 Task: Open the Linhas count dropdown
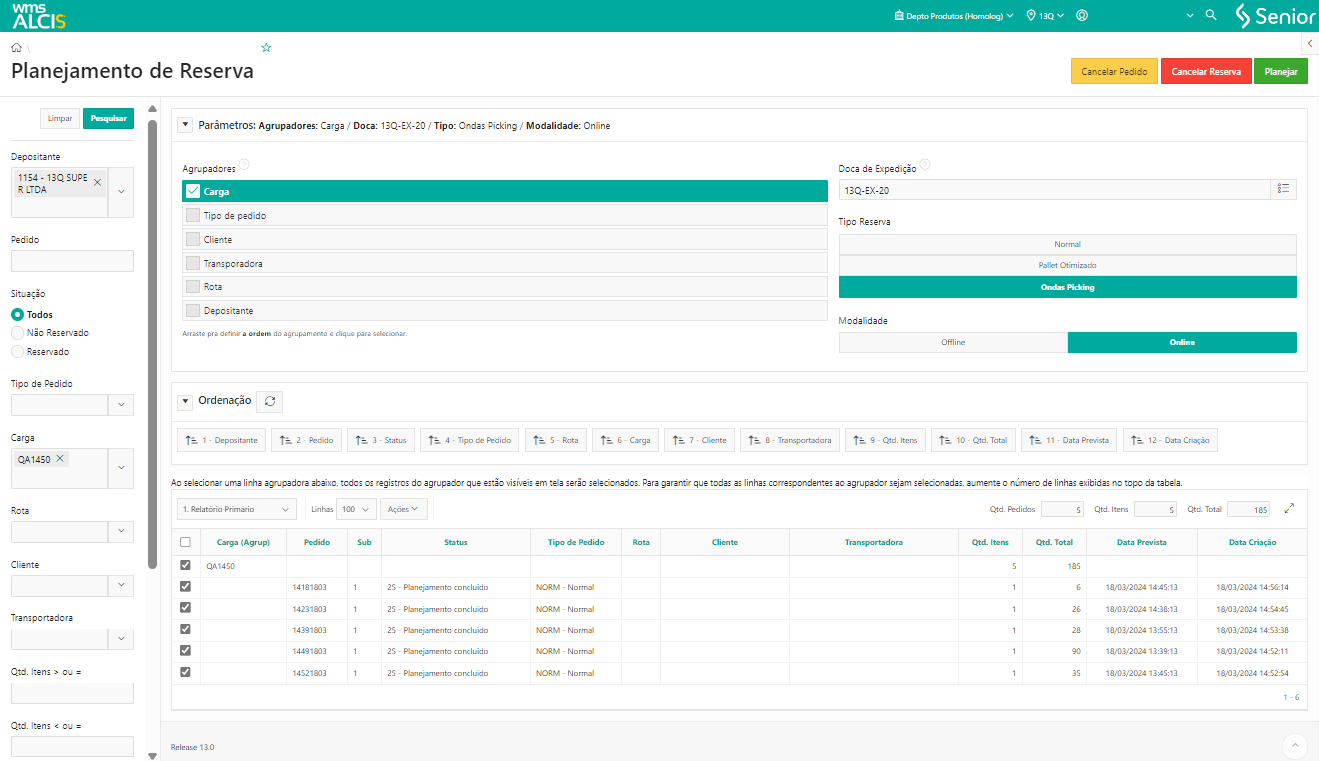356,509
